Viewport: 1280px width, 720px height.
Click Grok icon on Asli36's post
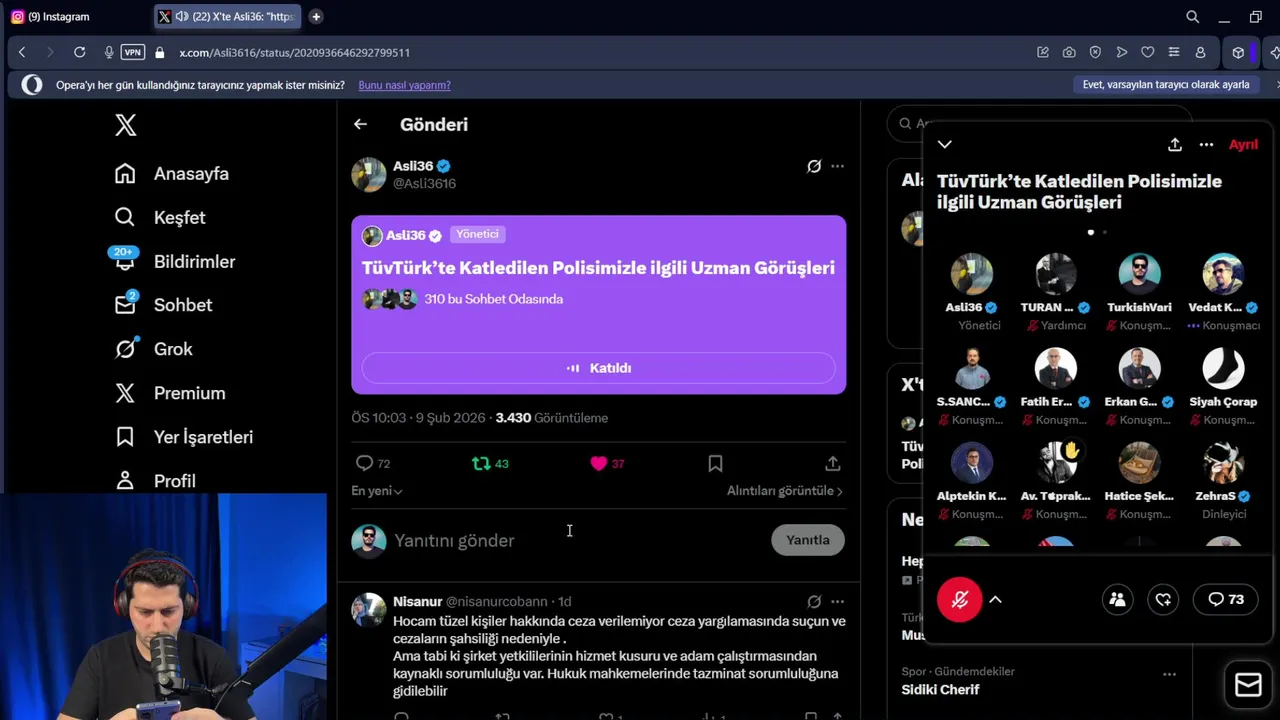point(814,166)
